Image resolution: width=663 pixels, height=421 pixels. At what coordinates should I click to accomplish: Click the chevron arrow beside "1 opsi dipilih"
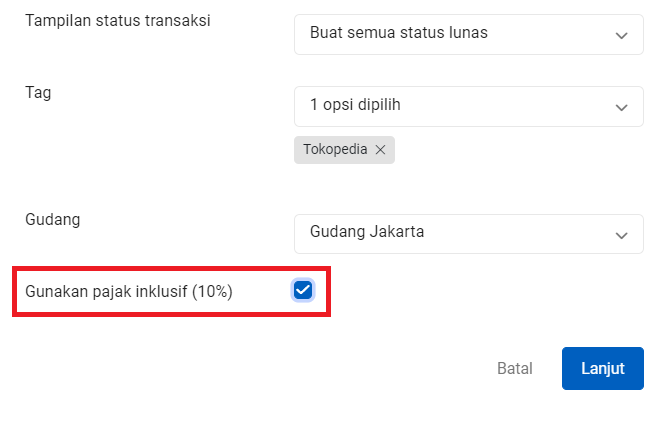click(621, 107)
